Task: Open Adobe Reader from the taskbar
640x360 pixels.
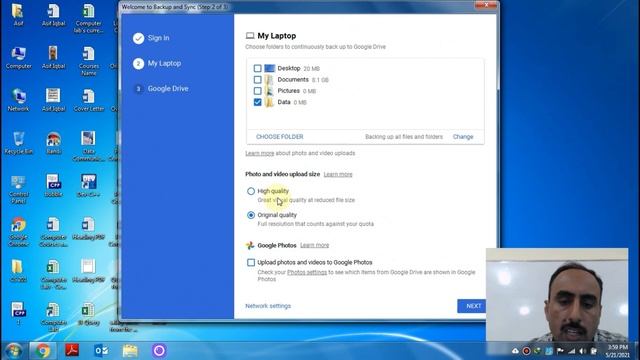Action: 72,351
